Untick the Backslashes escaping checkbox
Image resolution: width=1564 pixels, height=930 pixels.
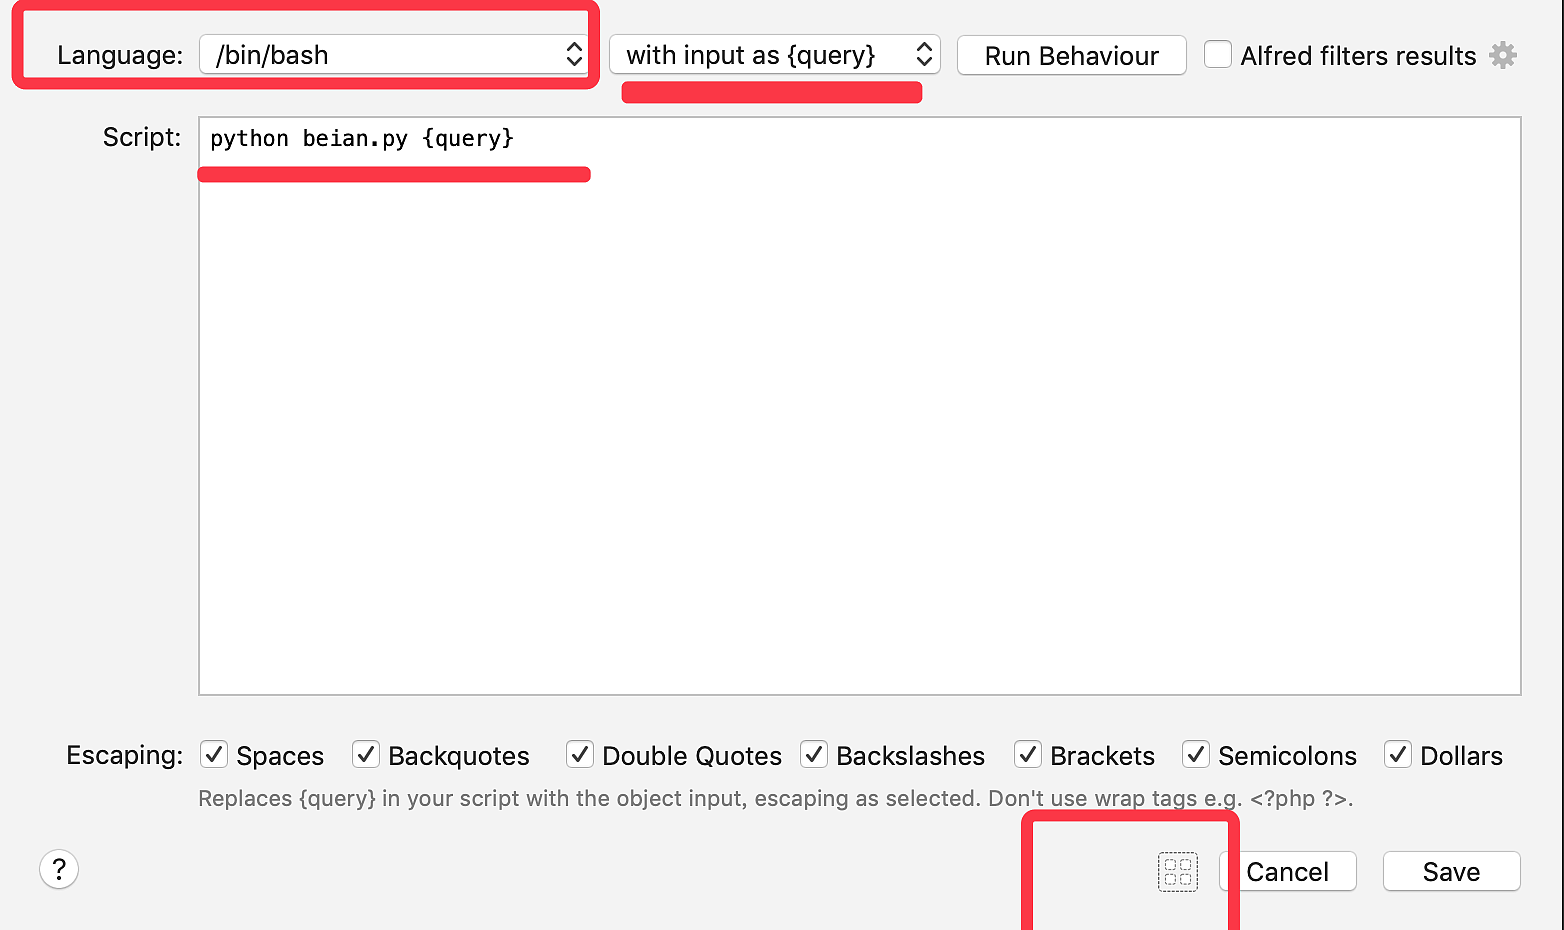point(814,755)
